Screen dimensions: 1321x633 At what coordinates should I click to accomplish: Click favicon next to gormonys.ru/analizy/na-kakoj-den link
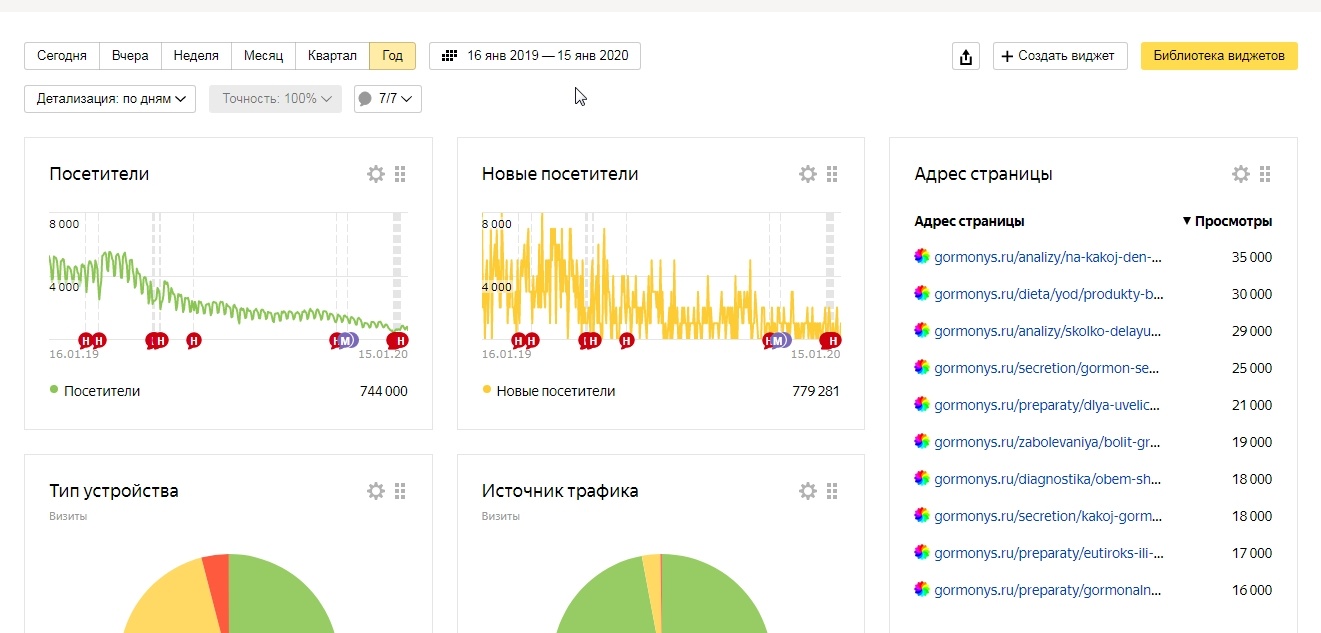(x=922, y=256)
